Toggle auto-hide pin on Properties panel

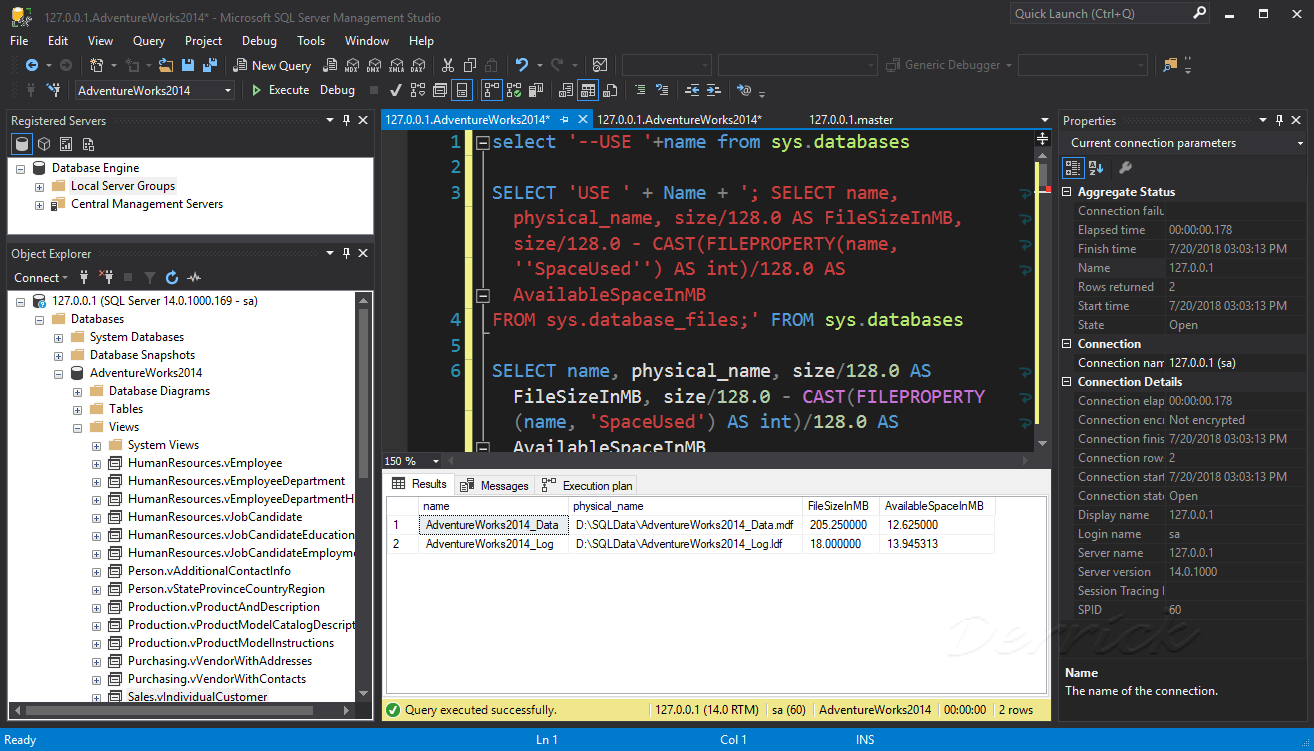(1279, 120)
